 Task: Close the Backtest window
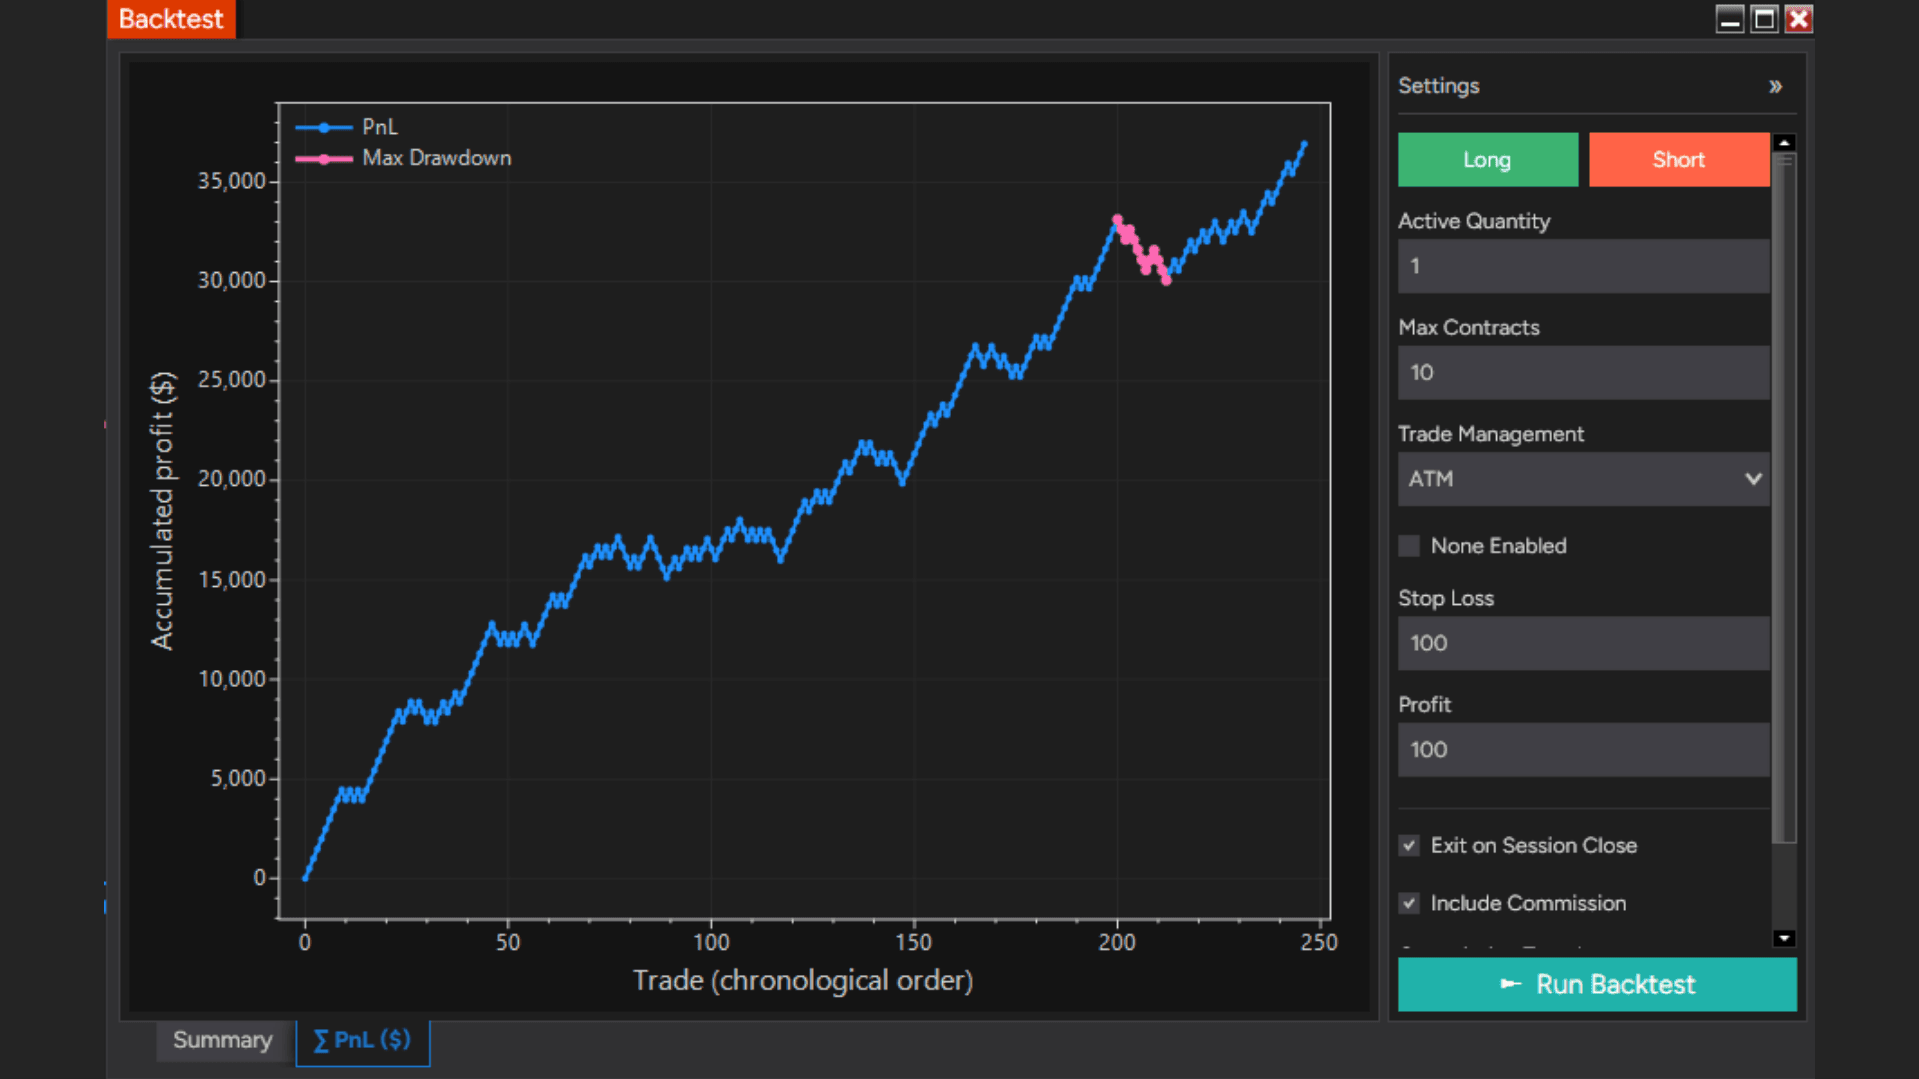(1799, 19)
